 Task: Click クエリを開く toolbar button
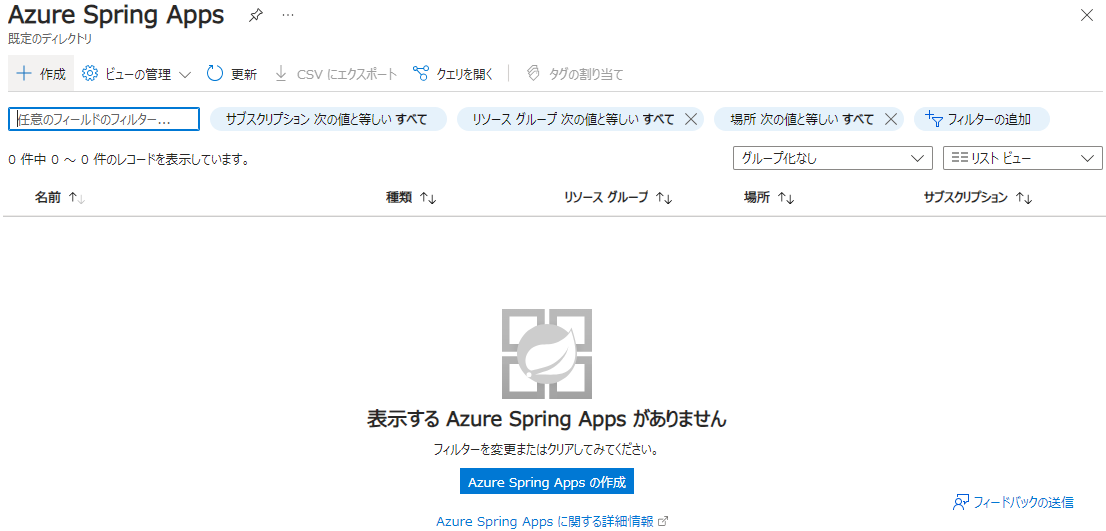point(453,73)
